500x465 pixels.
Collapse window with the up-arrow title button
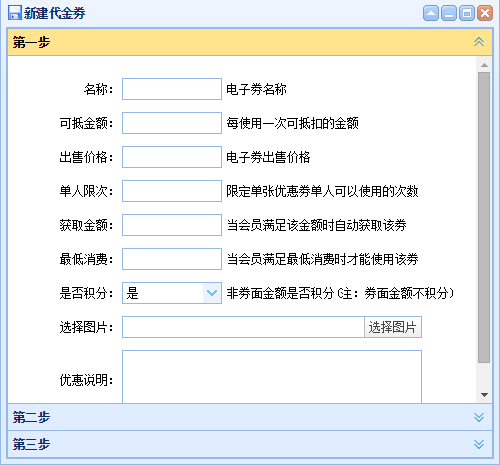pos(431,13)
